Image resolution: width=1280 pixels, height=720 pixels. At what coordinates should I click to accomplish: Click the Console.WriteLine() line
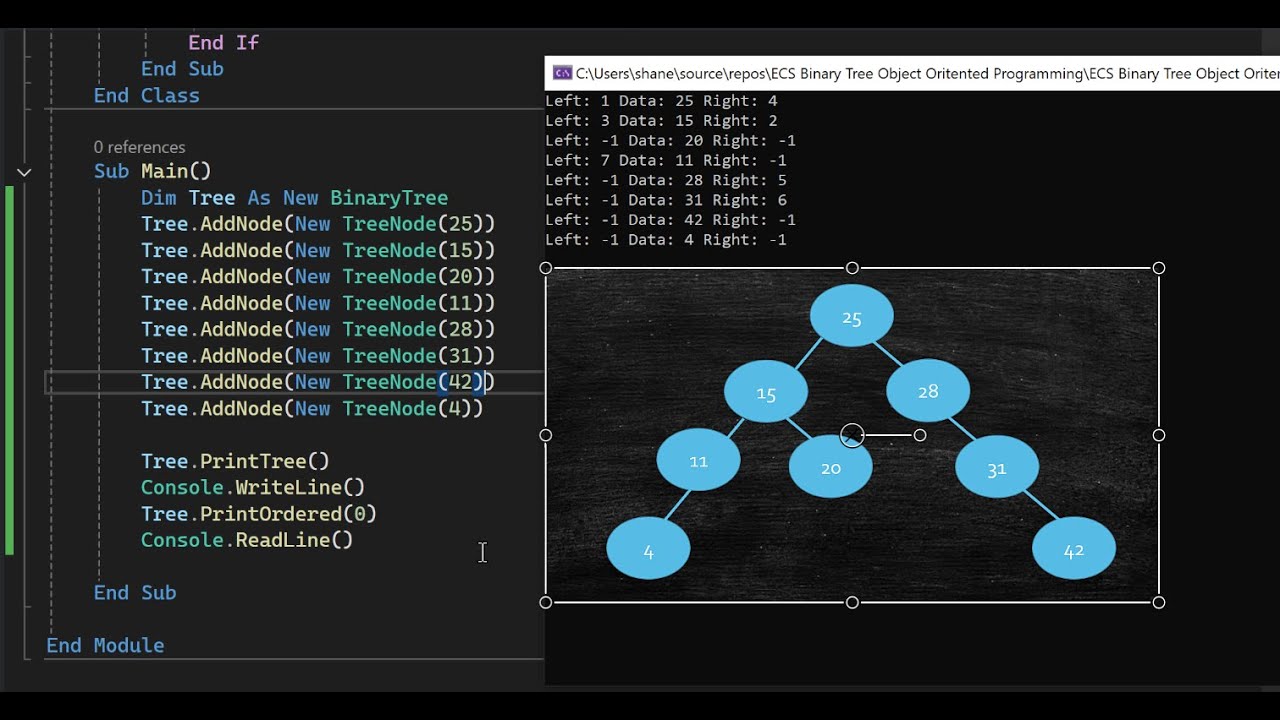click(x=253, y=487)
